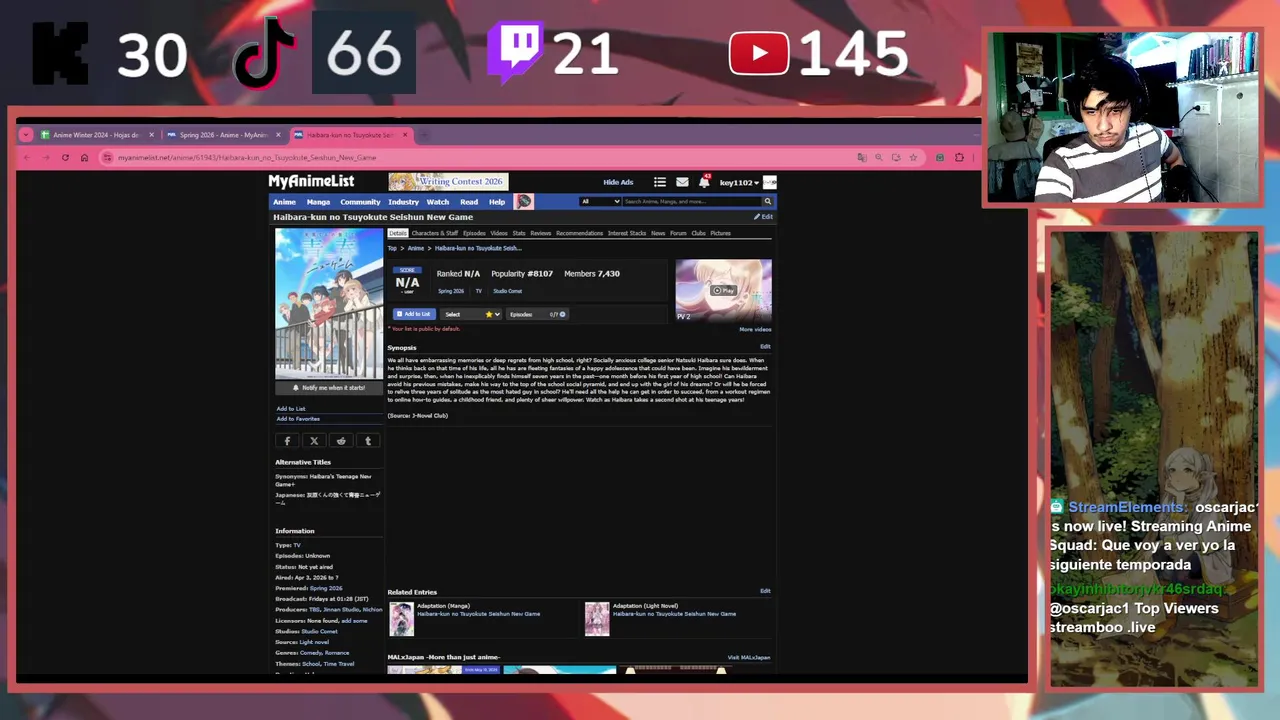This screenshot has width=1280, height=720.
Task: Click the zoom magnifier icon in address bar
Action: pyautogui.click(x=879, y=157)
